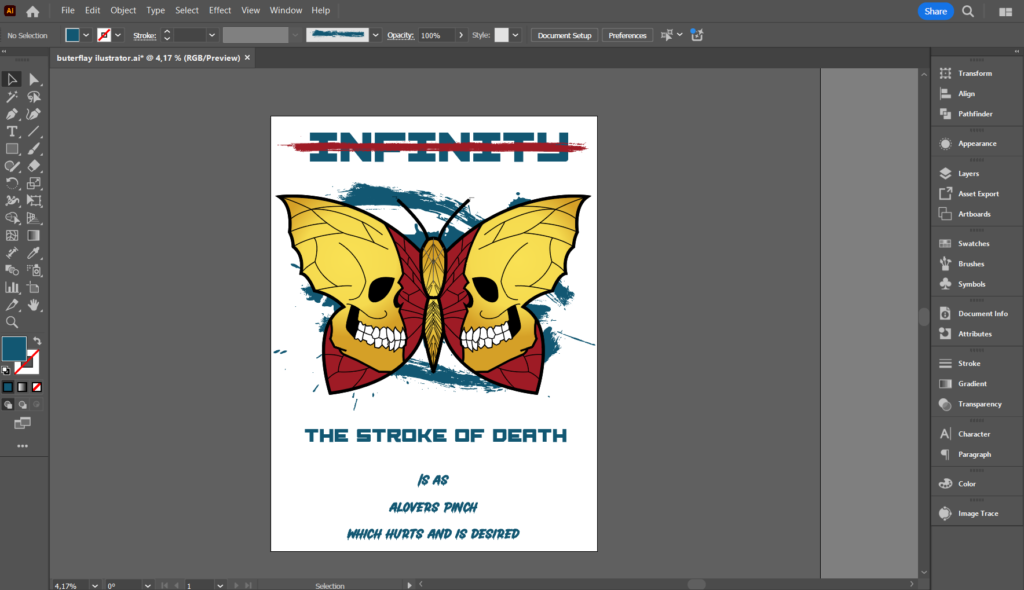
Task: Select the Zoom tool in toolbar
Action: click(12, 322)
